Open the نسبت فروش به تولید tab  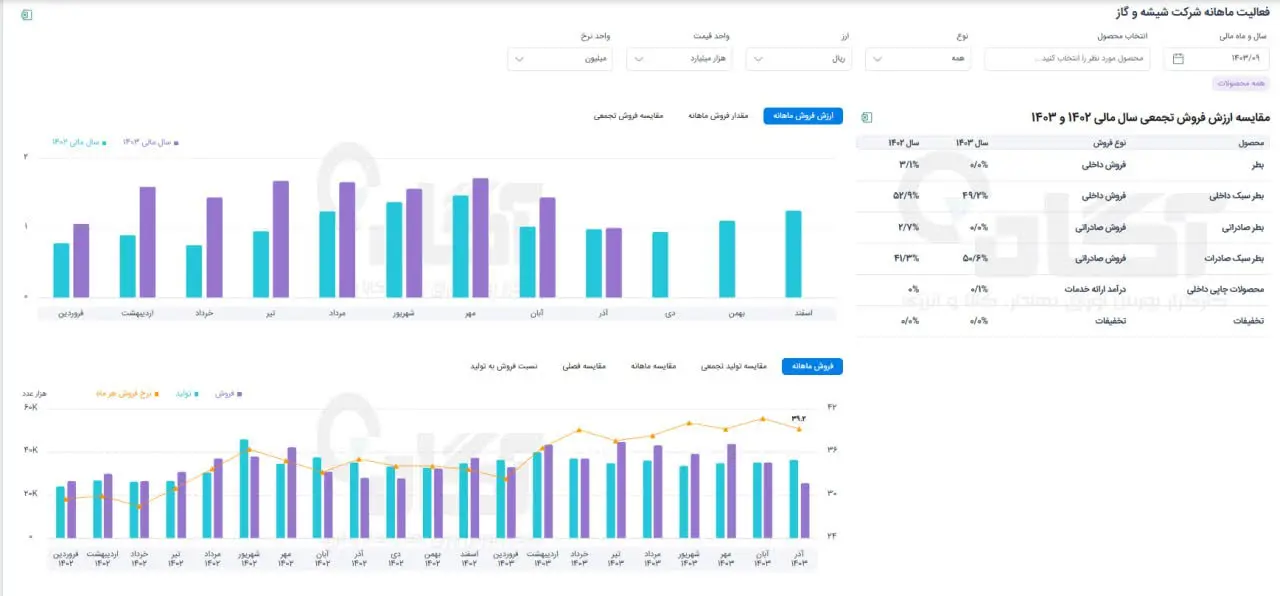pos(504,366)
